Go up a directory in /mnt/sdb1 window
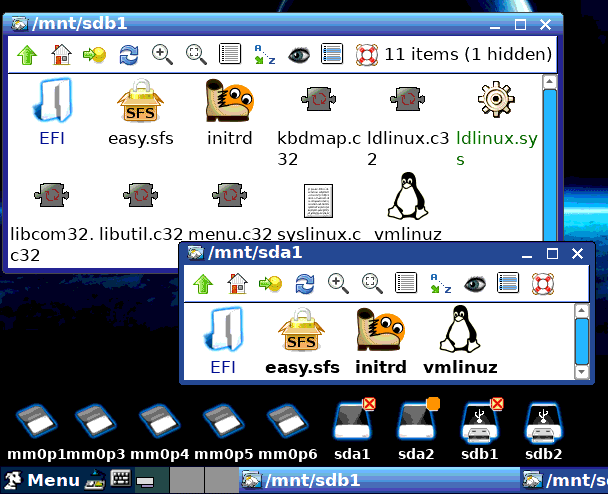Image resolution: width=608 pixels, height=494 pixels. 27,54
